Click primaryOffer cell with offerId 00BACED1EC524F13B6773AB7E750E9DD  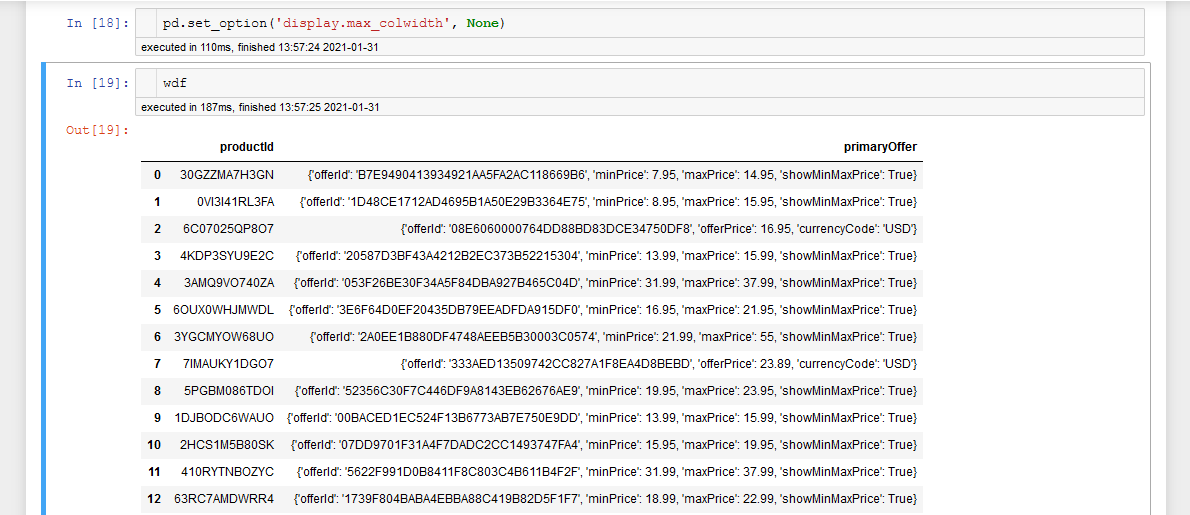(x=602, y=417)
